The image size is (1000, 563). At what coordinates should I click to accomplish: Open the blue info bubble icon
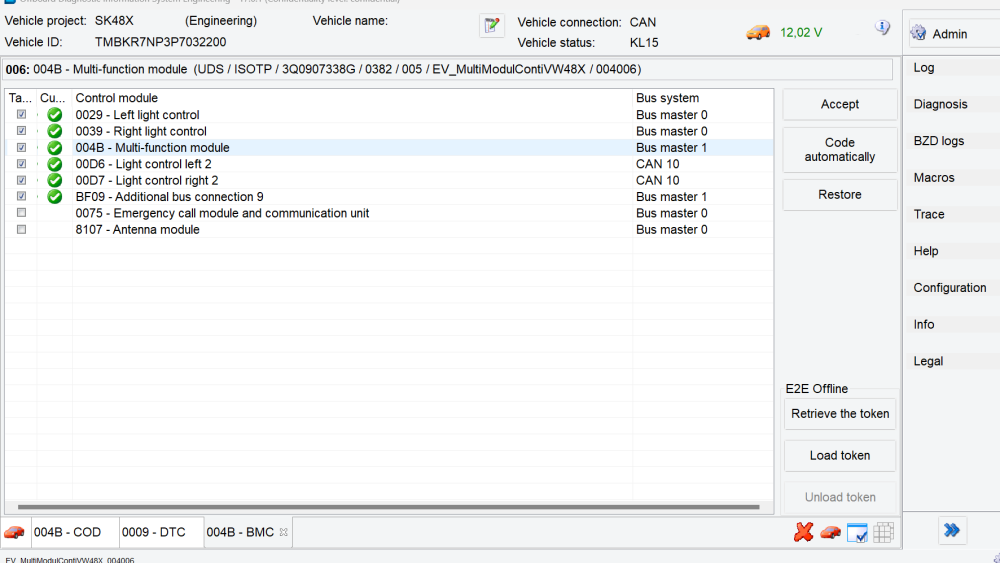[882, 27]
